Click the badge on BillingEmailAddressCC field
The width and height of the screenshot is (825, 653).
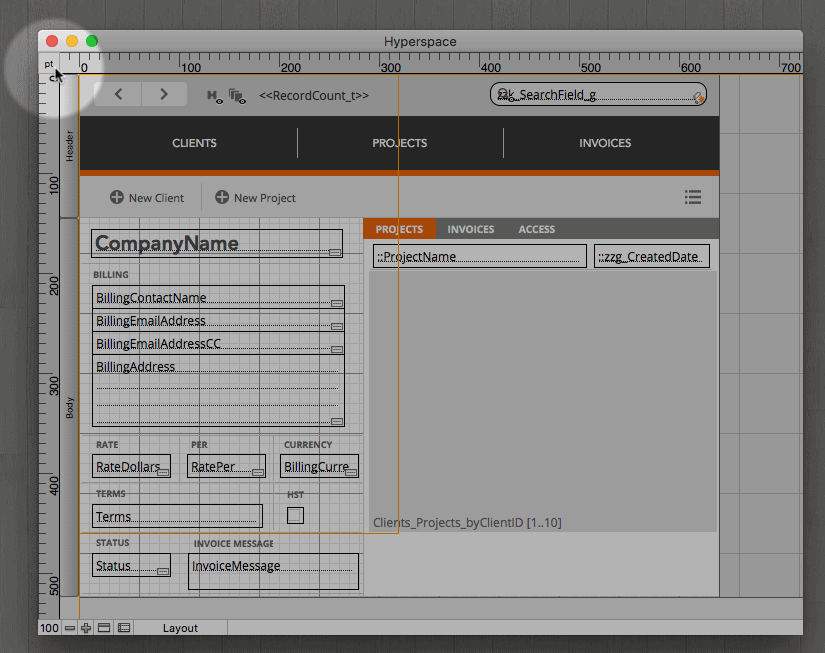(337, 349)
